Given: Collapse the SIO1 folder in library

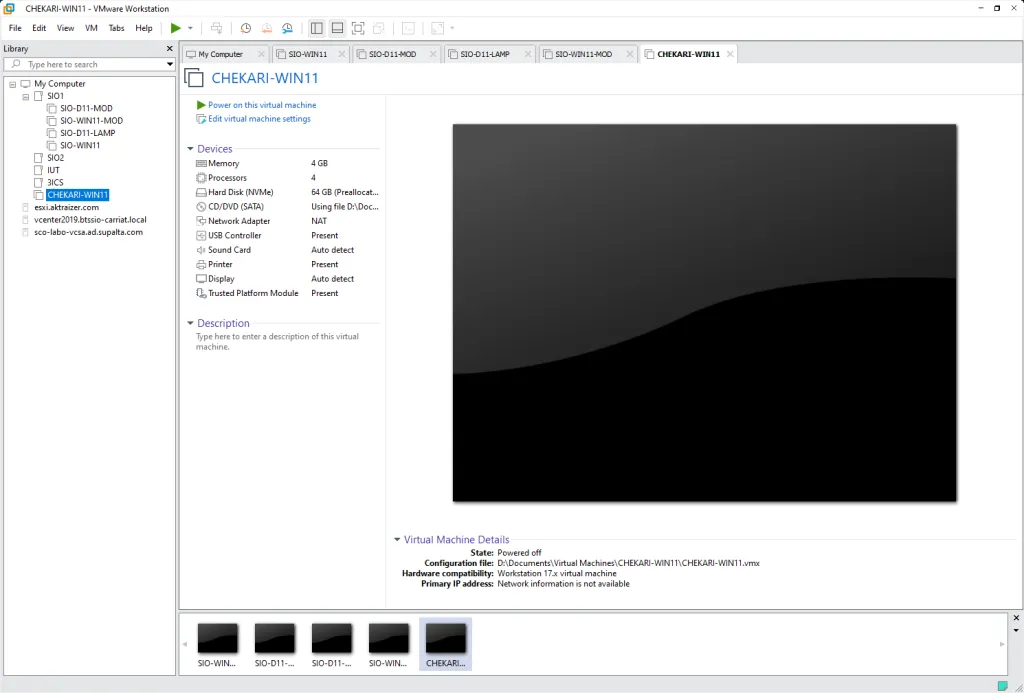Looking at the screenshot, I should pos(26,96).
